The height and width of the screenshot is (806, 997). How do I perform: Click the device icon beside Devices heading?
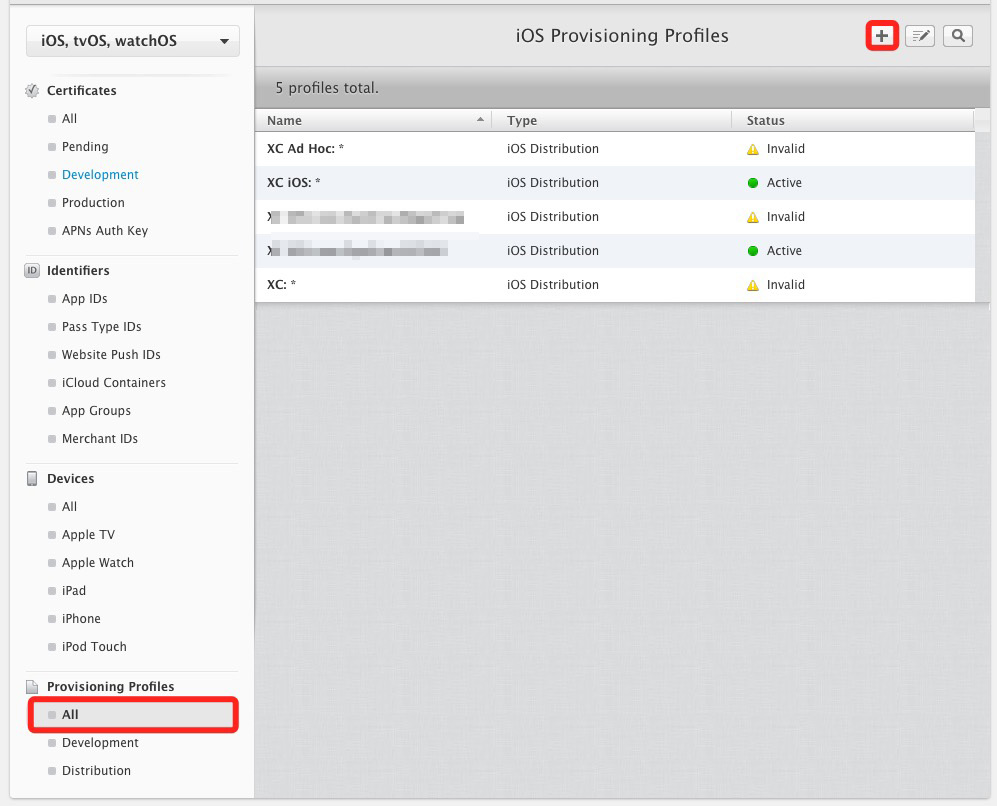32,478
